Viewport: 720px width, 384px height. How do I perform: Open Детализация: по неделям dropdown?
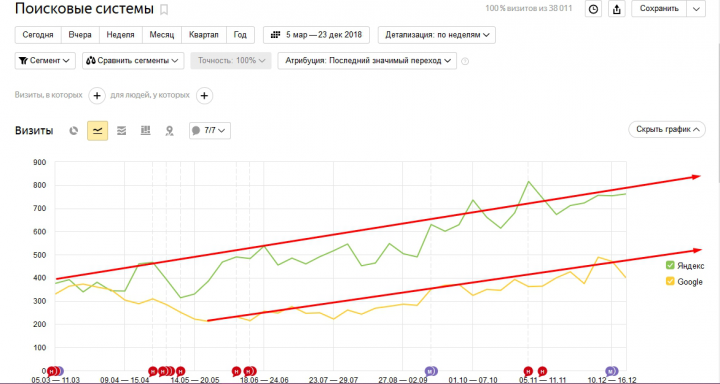pos(437,35)
